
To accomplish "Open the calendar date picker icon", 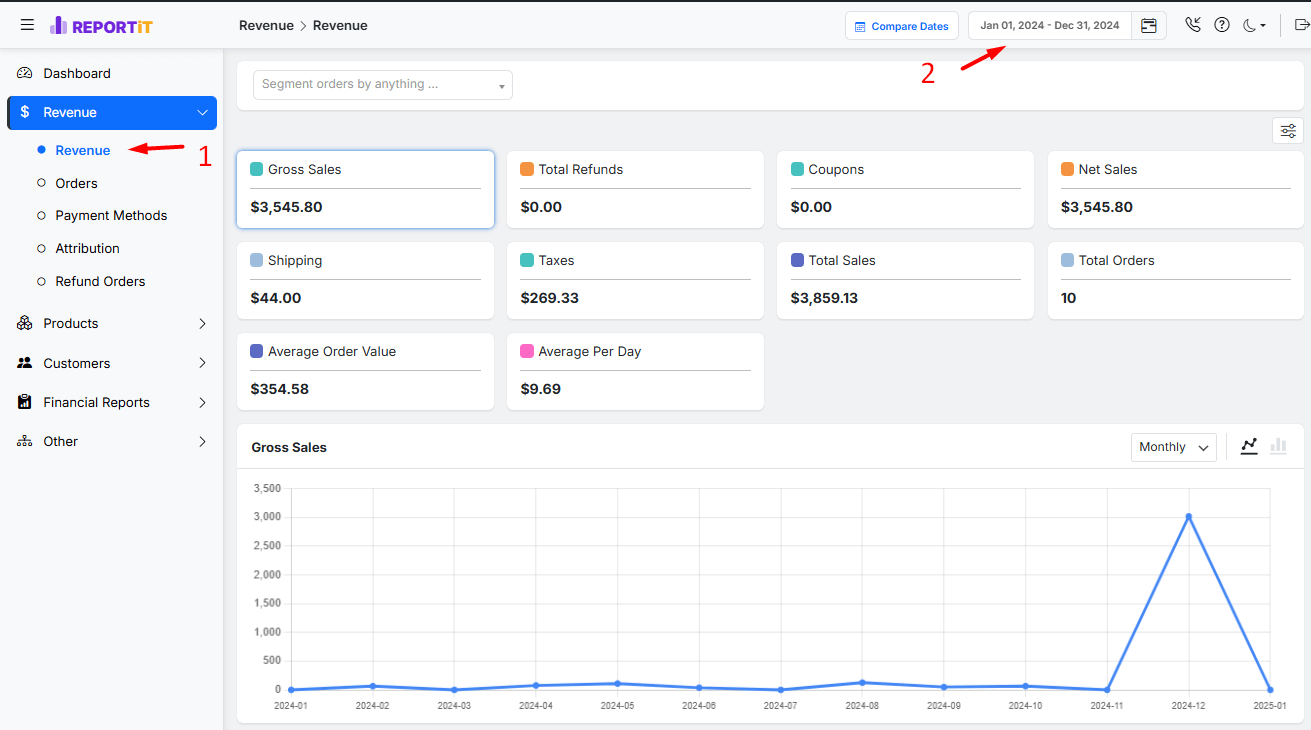I will pos(1149,26).
